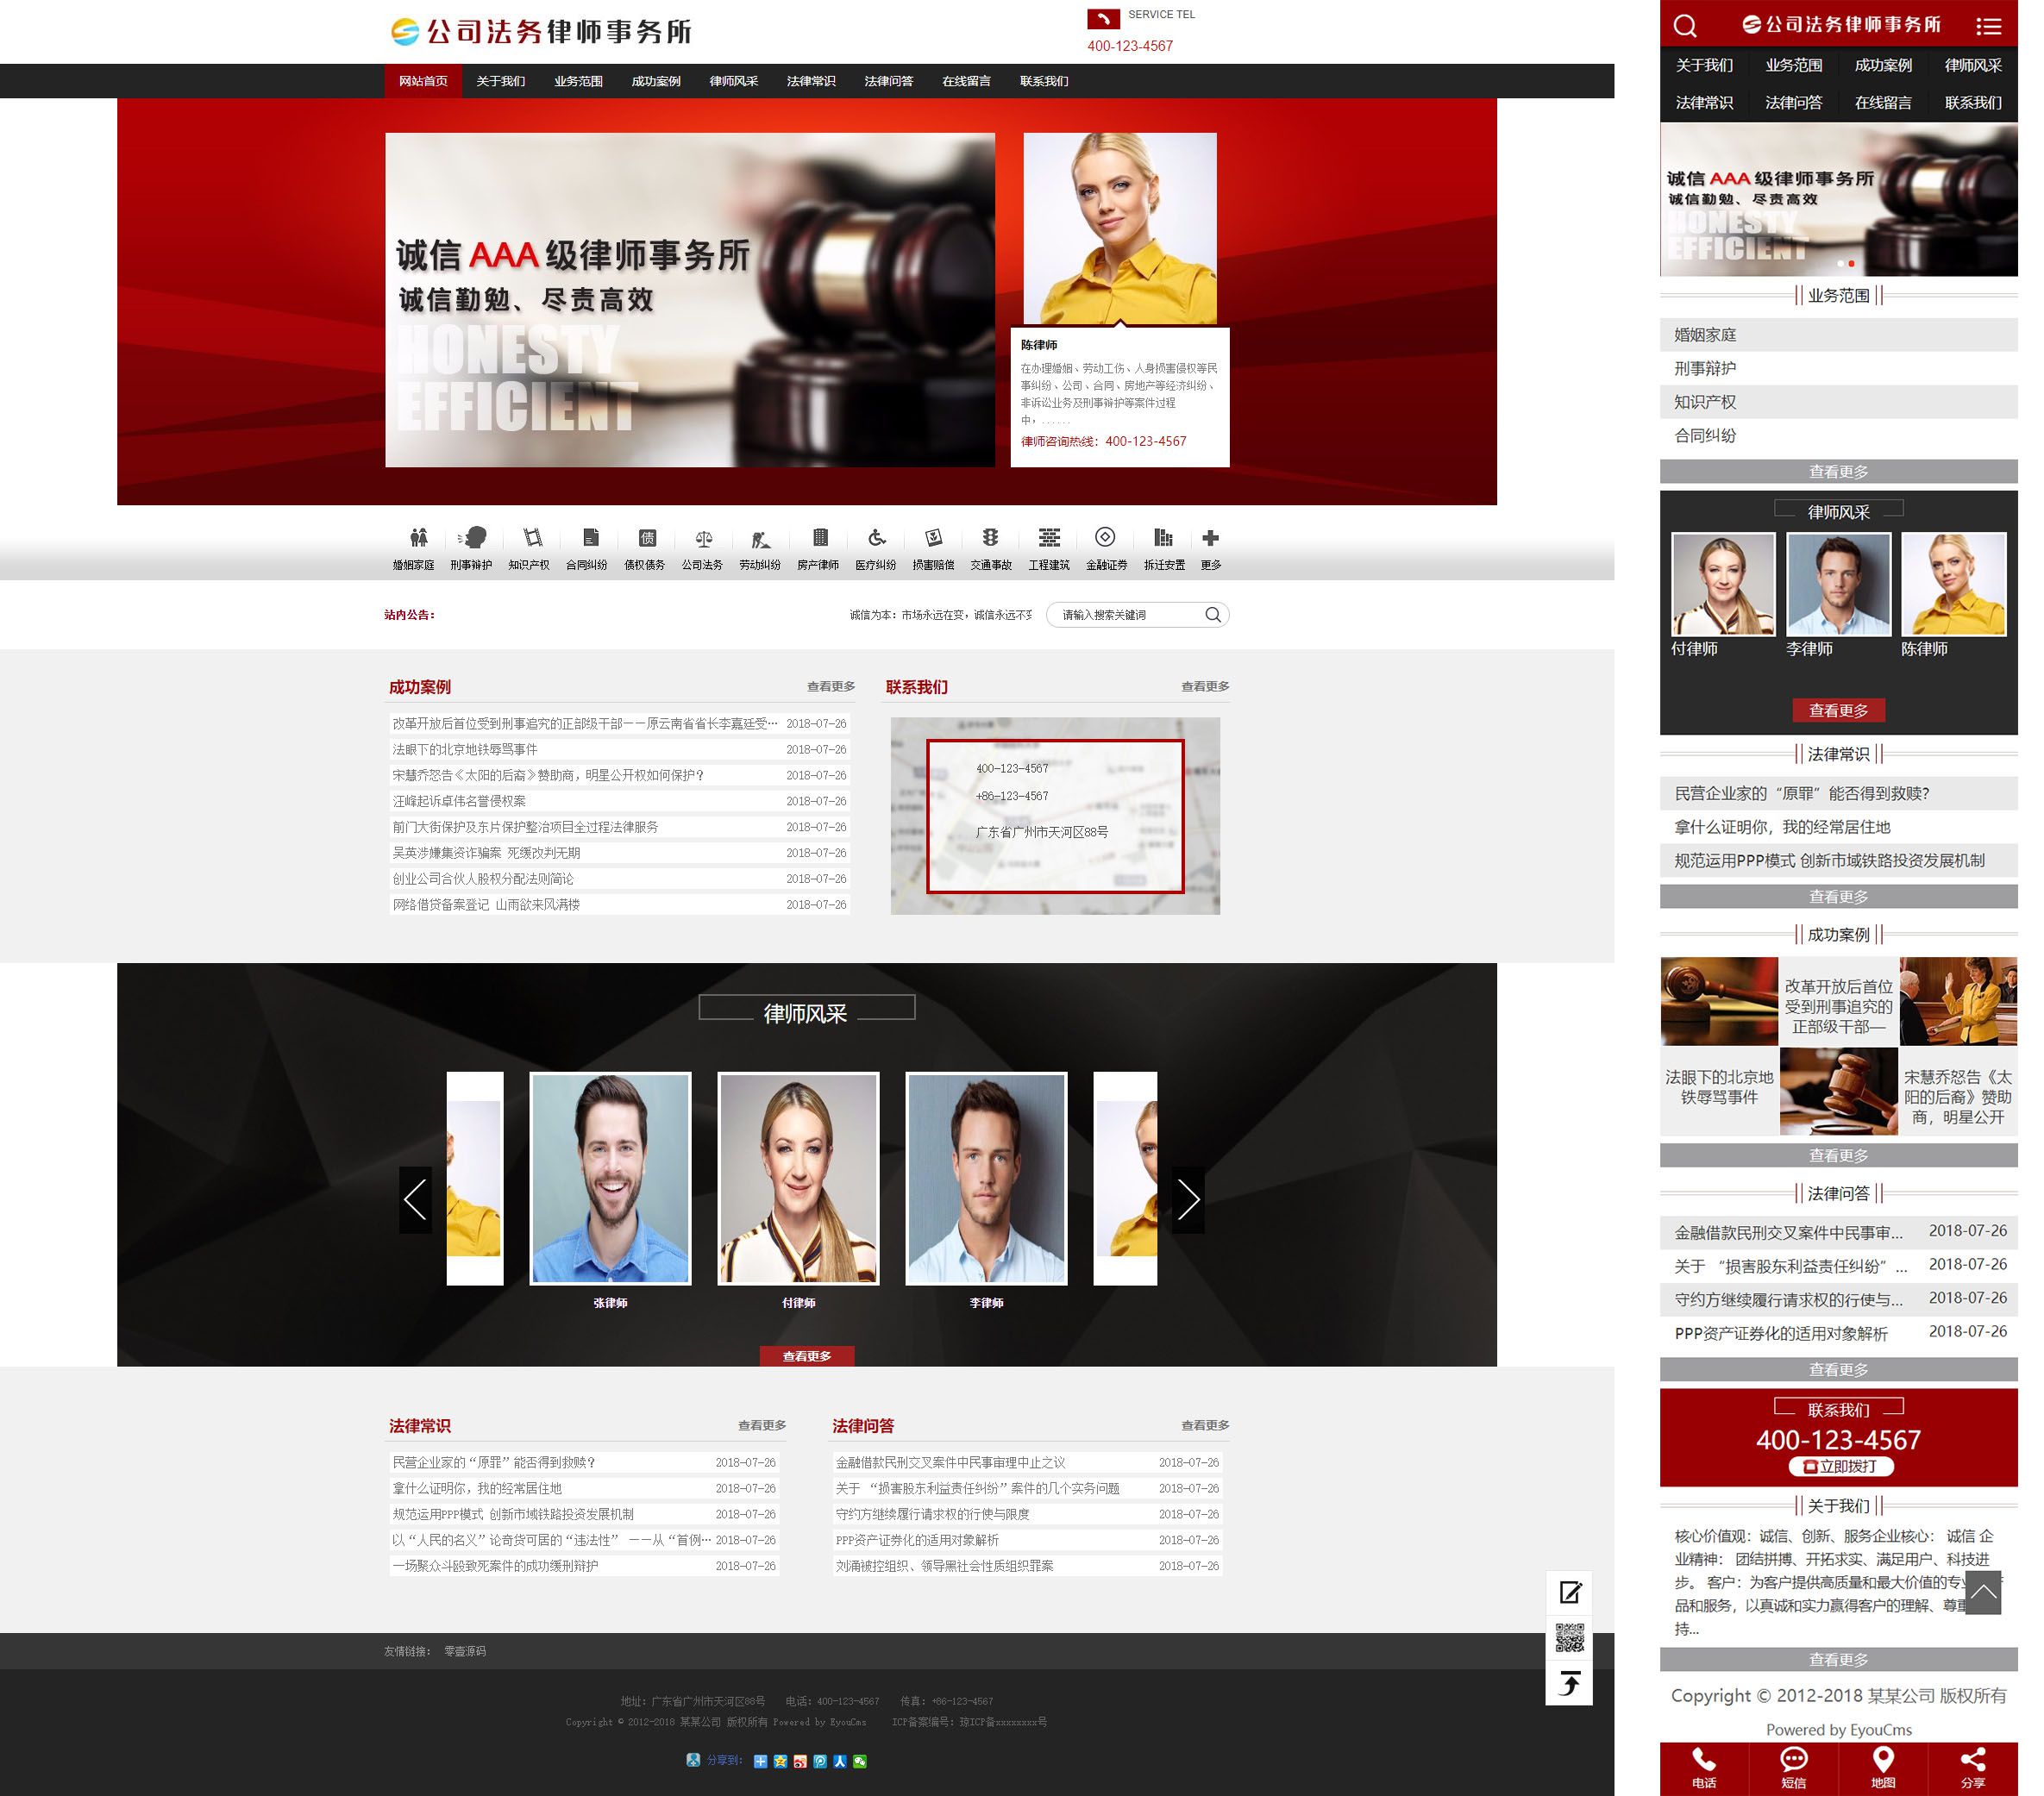Click red 查看更多 under 律师风采

pyautogui.click(x=806, y=1356)
